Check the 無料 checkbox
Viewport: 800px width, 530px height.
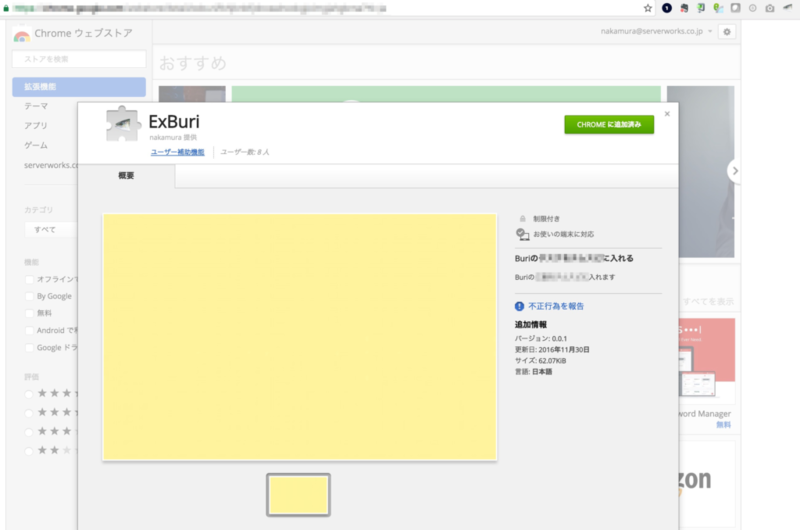(30, 313)
